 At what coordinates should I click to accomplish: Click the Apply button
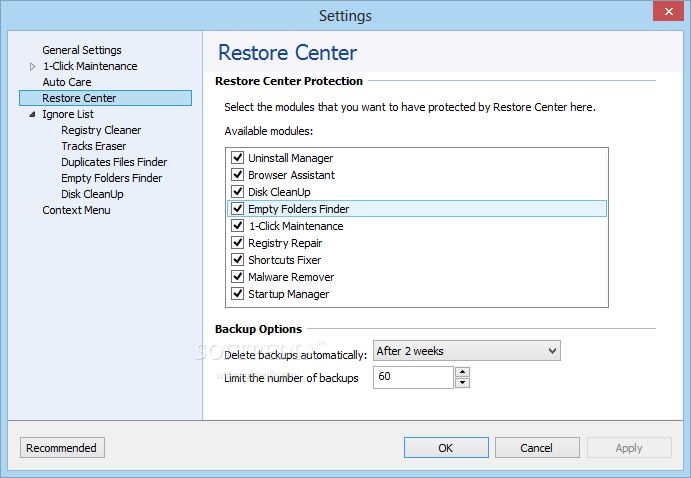[629, 448]
